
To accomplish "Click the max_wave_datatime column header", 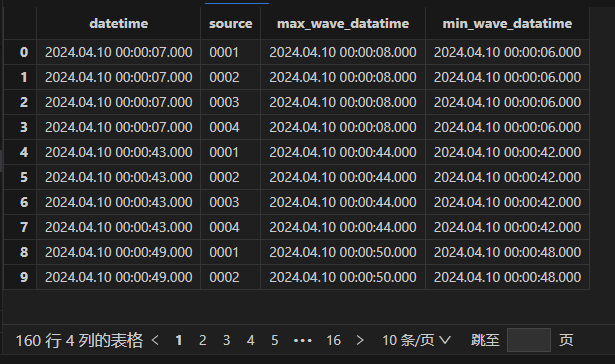I will (343, 24).
